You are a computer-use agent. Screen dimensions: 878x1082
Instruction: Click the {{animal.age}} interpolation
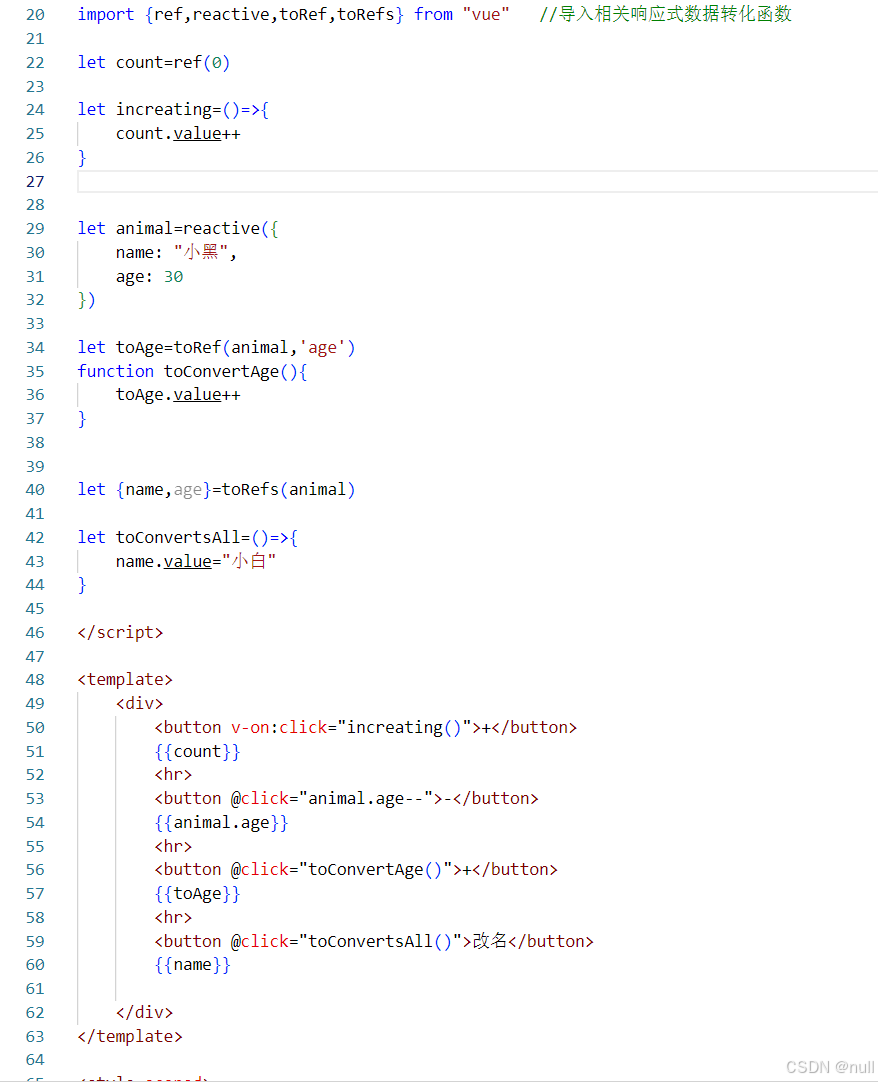(222, 823)
